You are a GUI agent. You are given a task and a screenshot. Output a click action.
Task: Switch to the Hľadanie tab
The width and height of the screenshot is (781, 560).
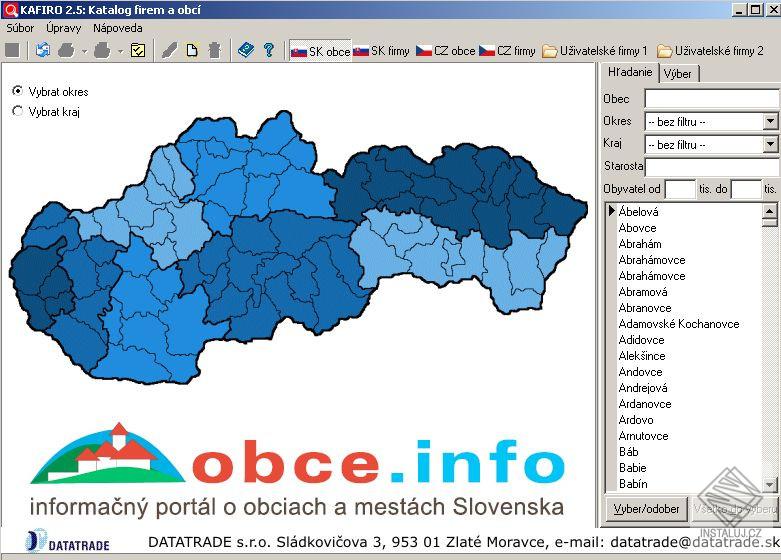click(x=630, y=72)
